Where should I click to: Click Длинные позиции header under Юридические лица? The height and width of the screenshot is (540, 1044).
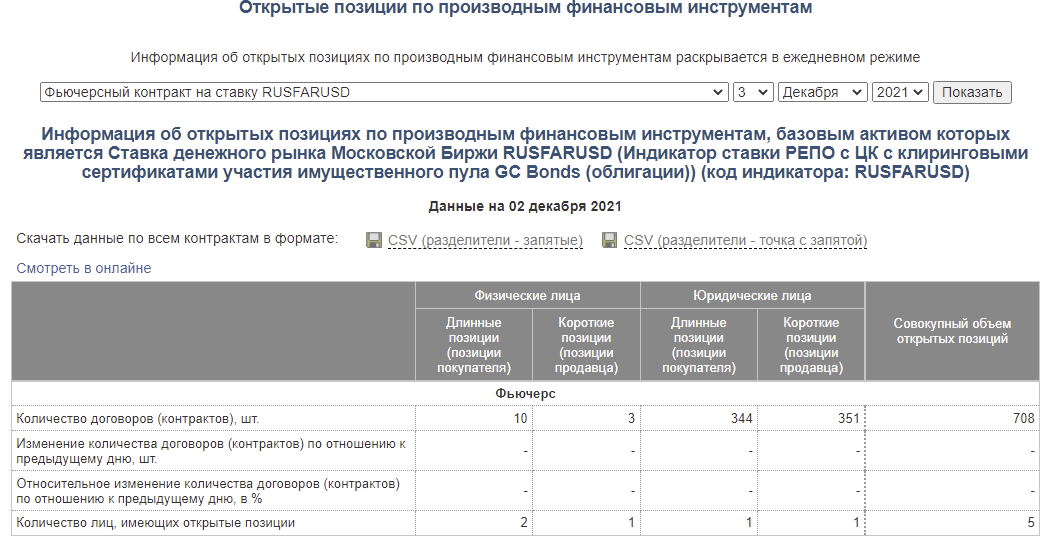pos(699,346)
